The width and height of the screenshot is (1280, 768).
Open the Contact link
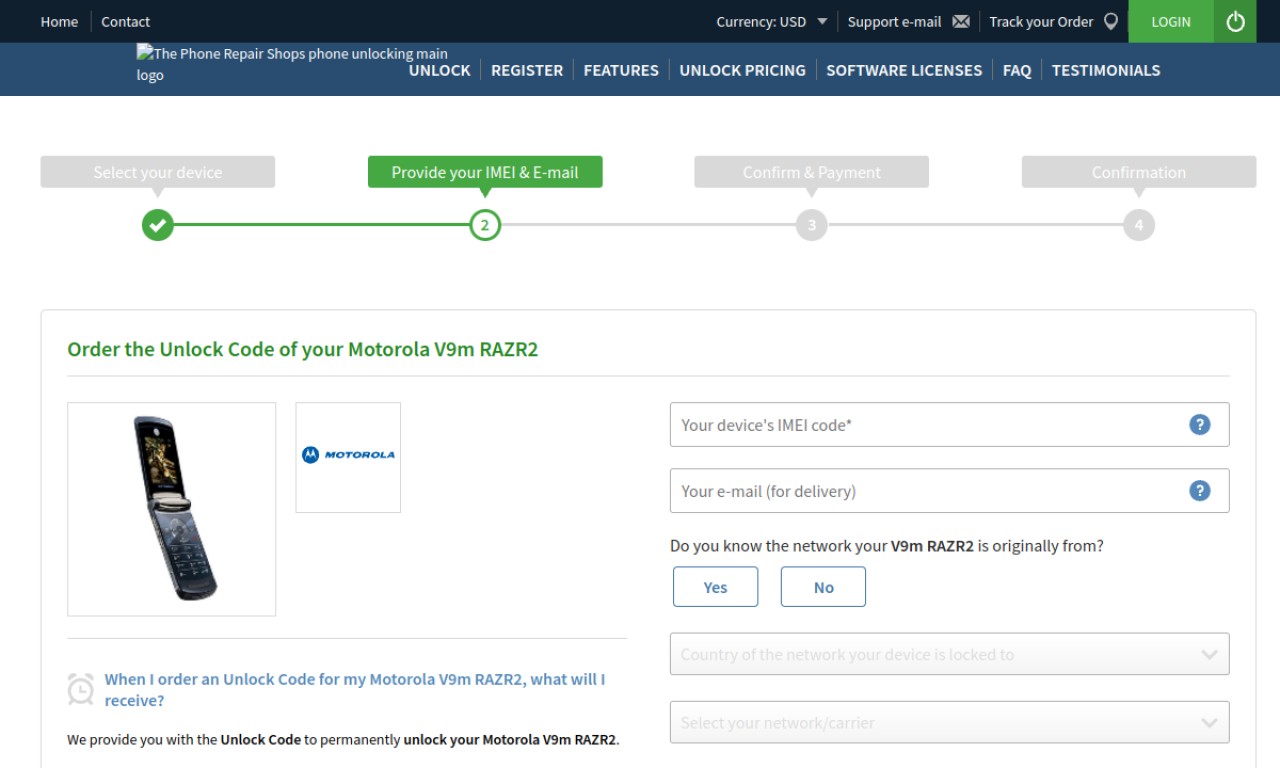coord(126,21)
